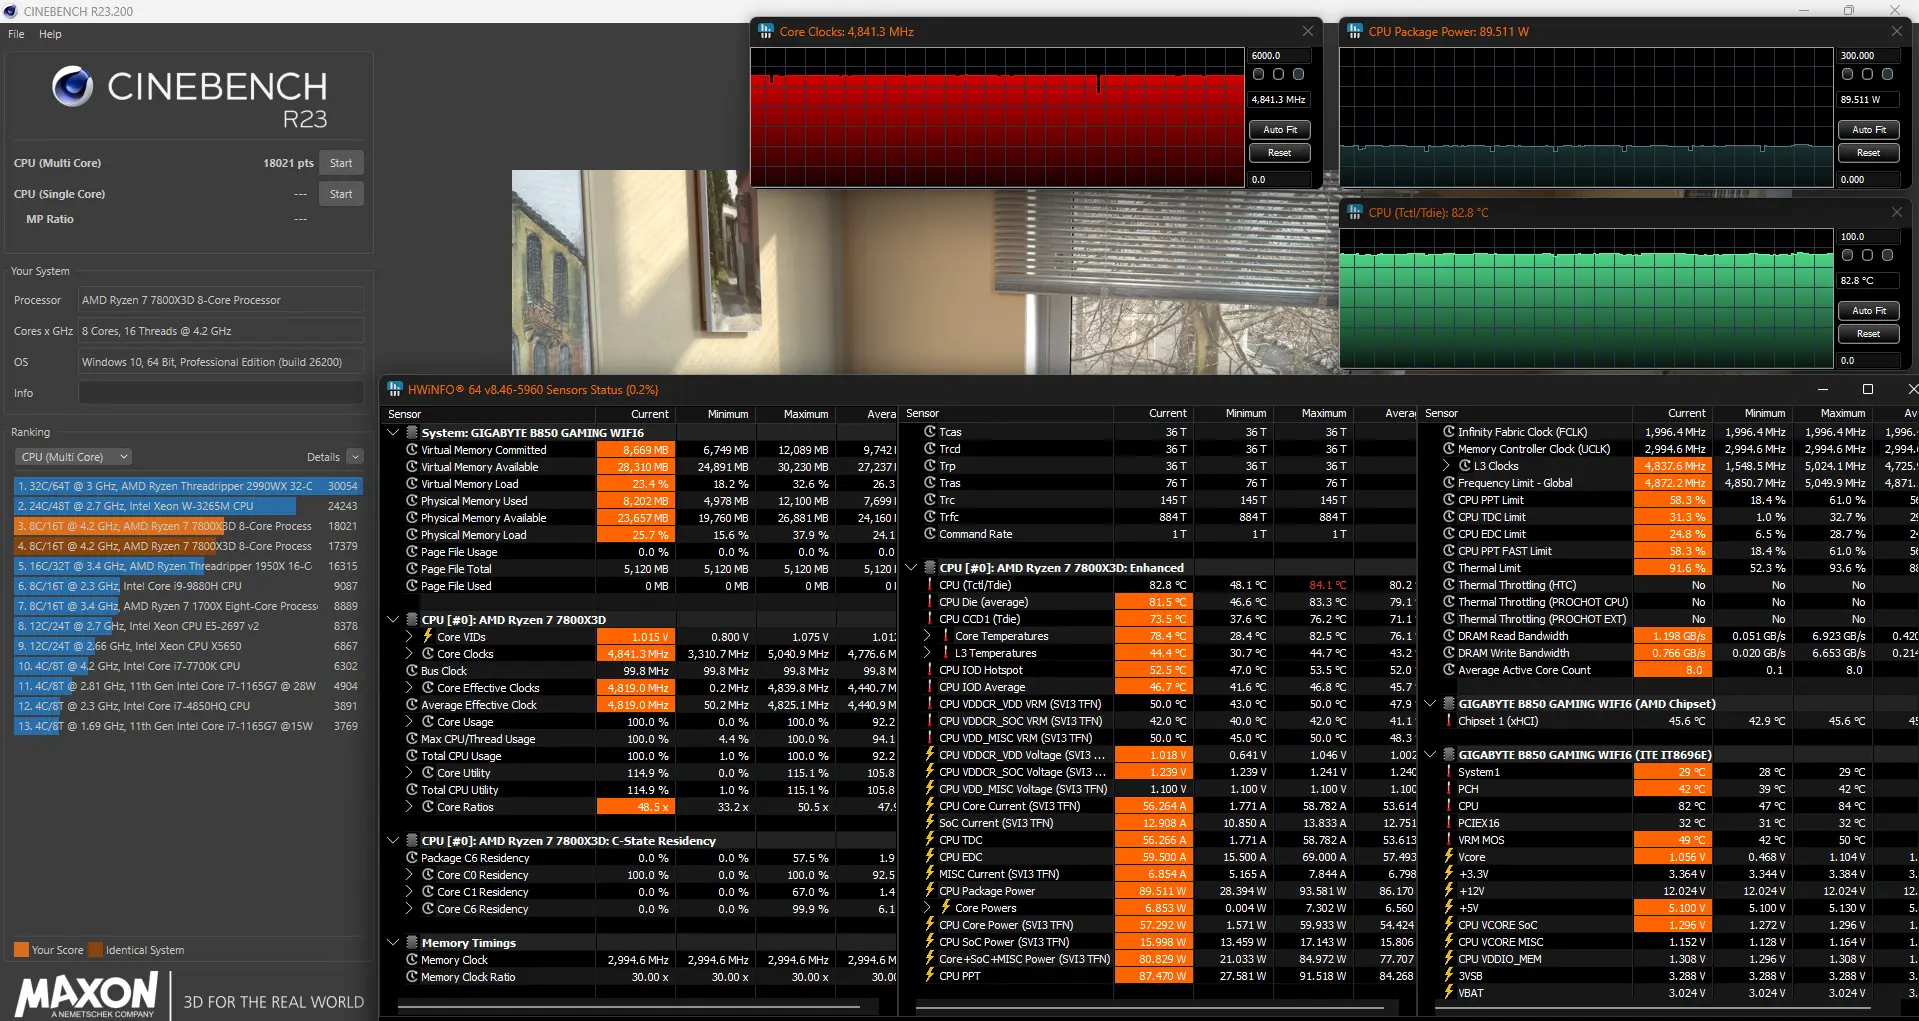Expand the Core Effective Clocks row

[409, 688]
